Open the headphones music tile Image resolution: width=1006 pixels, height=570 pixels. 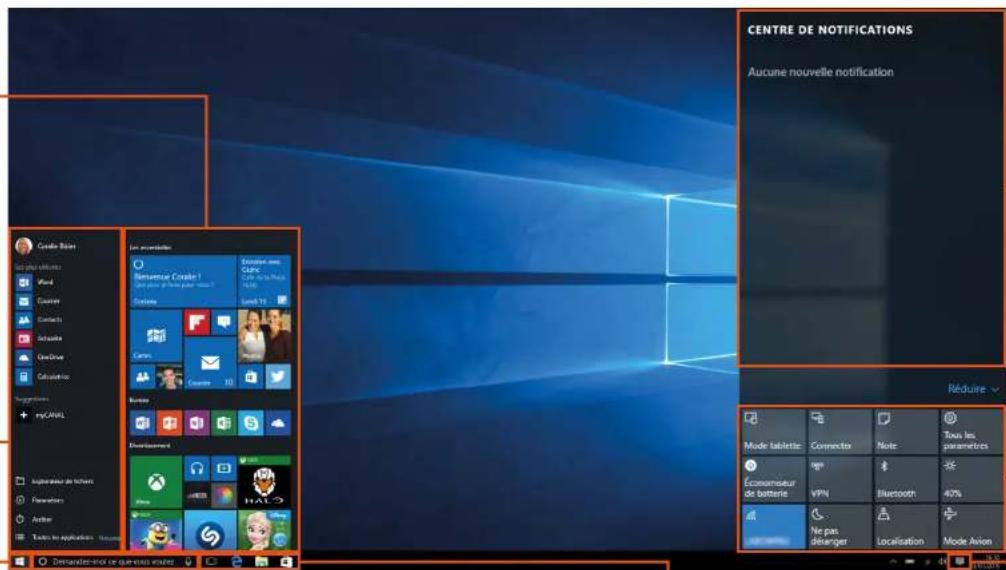tap(196, 469)
